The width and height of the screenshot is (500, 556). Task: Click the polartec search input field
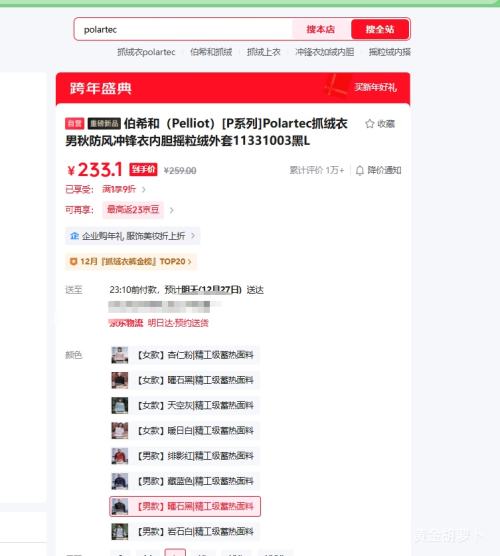(x=184, y=29)
